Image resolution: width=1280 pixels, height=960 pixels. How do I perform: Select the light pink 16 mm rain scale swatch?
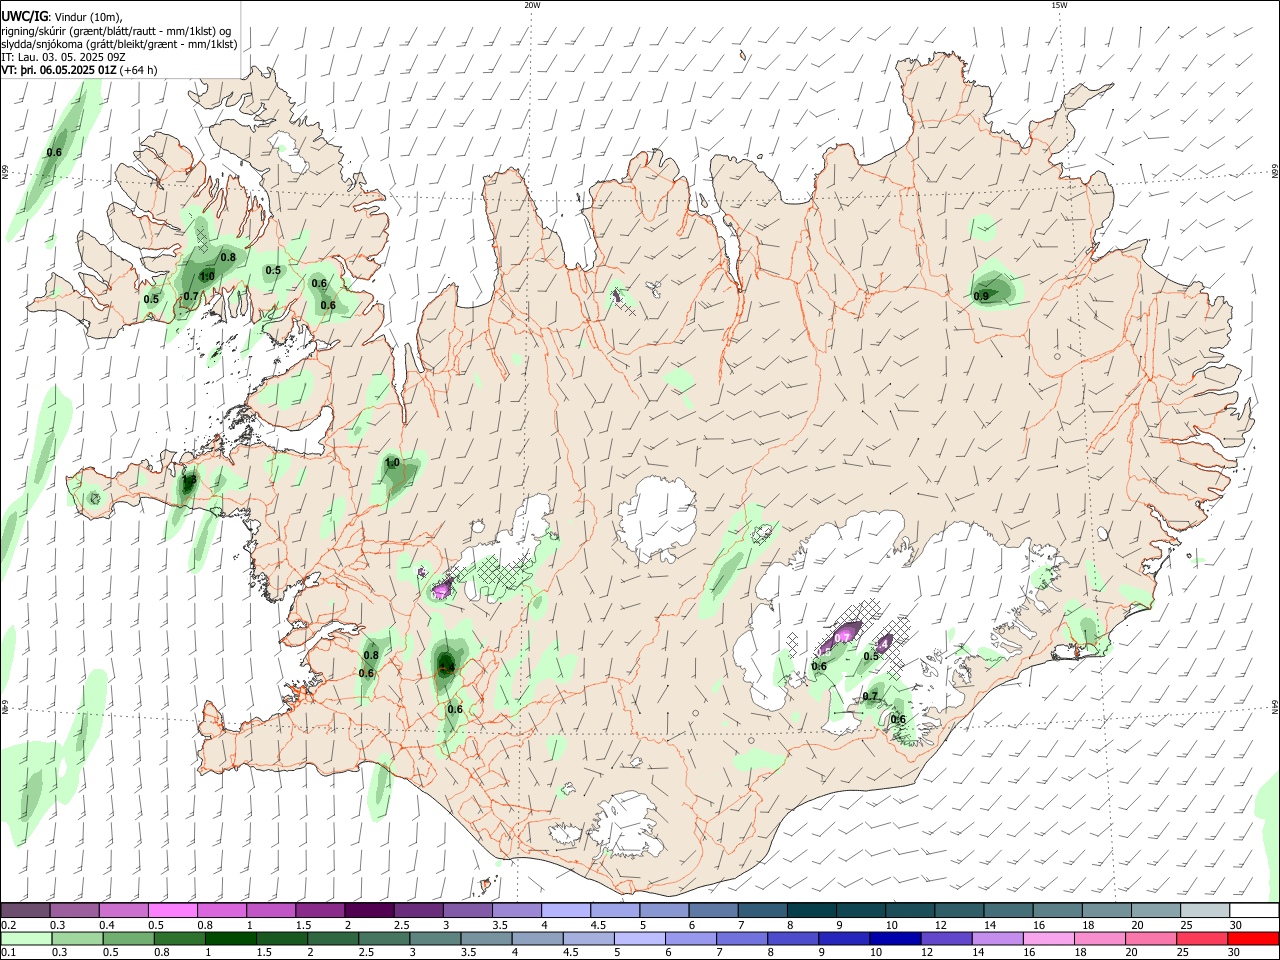tap(1047, 938)
